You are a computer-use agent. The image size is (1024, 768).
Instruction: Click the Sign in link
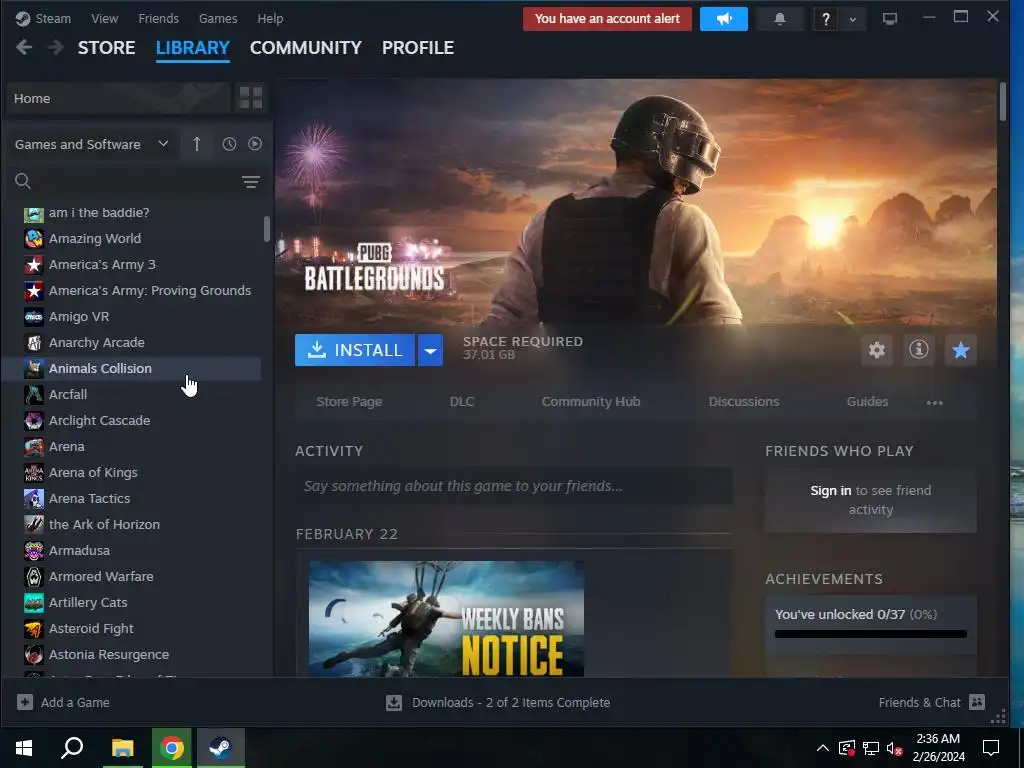(831, 490)
